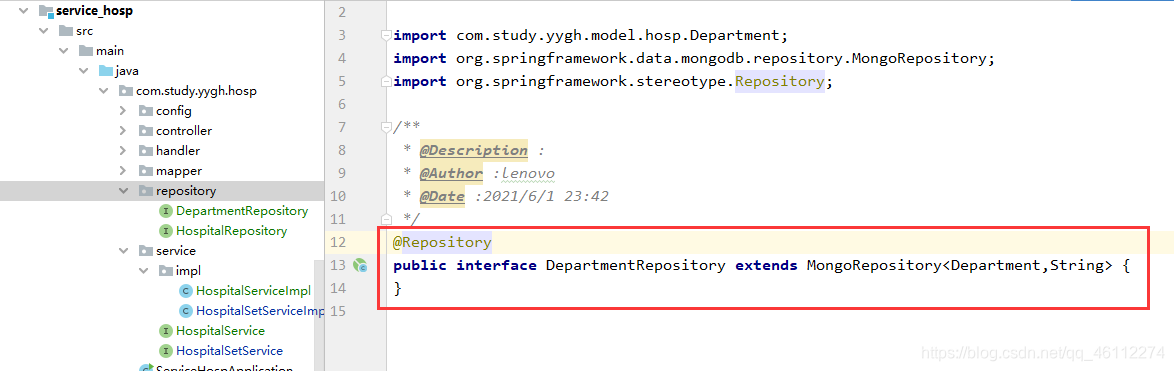Click the main folder icon
Image resolution: width=1174 pixels, height=371 pixels.
click(85, 51)
